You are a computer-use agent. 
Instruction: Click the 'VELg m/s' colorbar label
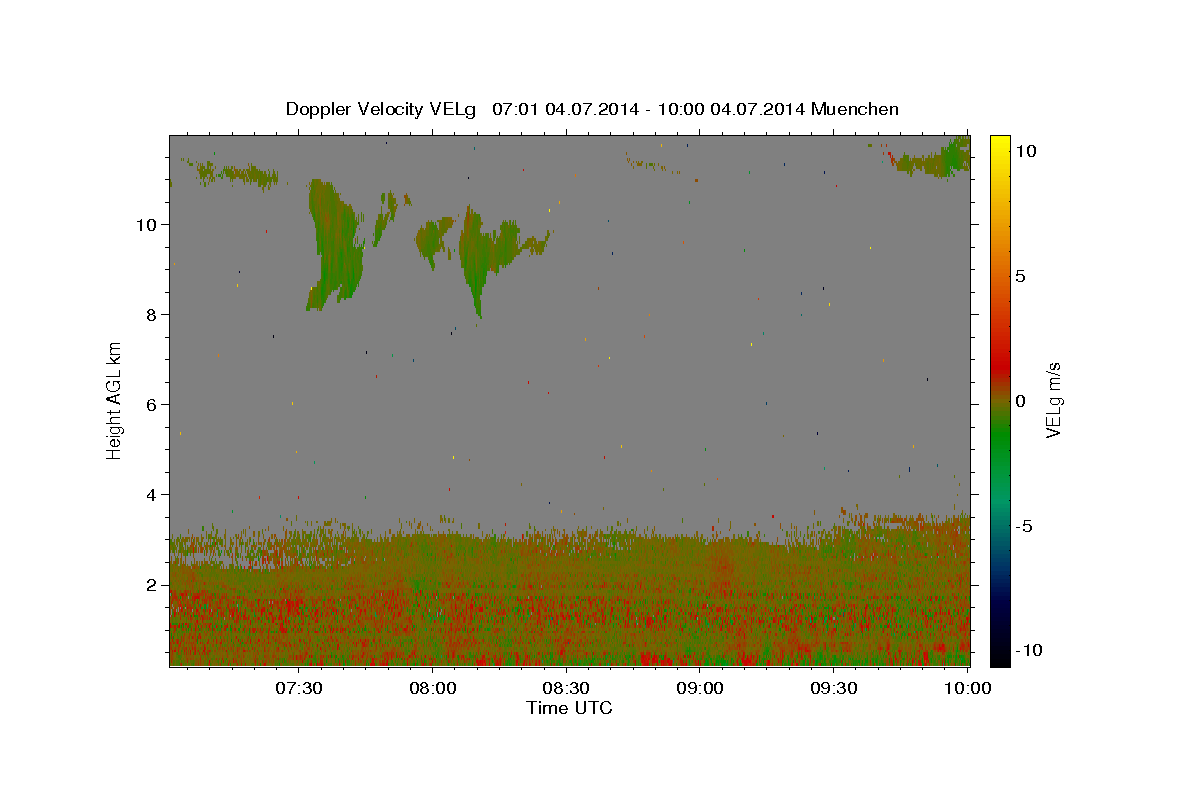coord(1053,400)
